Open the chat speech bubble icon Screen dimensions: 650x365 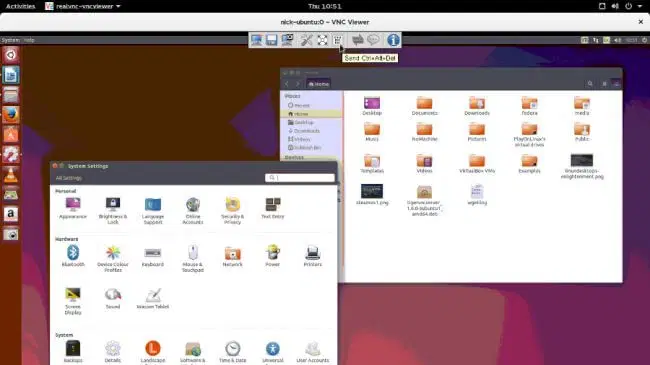373,40
